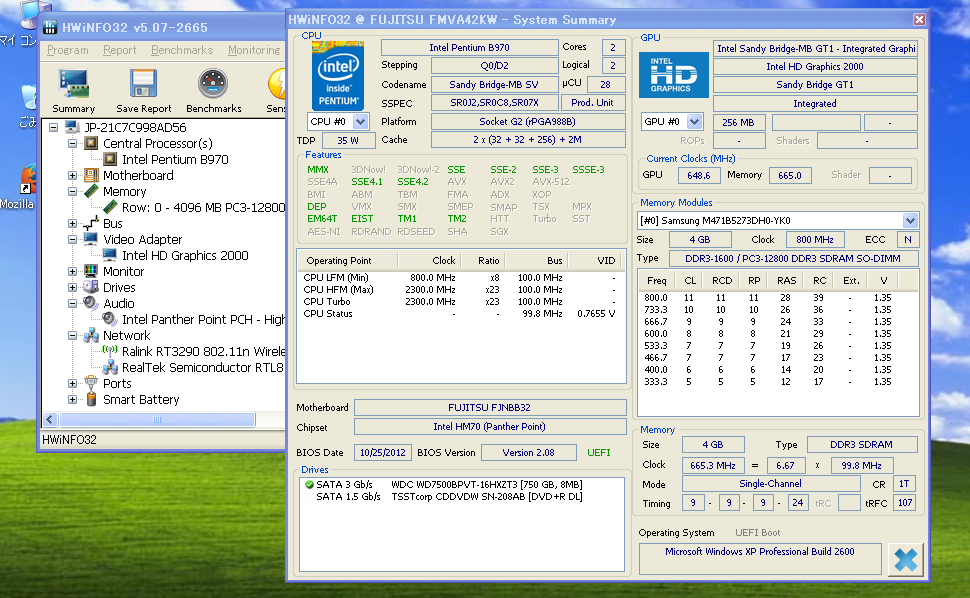Image resolution: width=970 pixels, height=598 pixels.
Task: Collapse the Network tree node
Action: [x=73, y=336]
